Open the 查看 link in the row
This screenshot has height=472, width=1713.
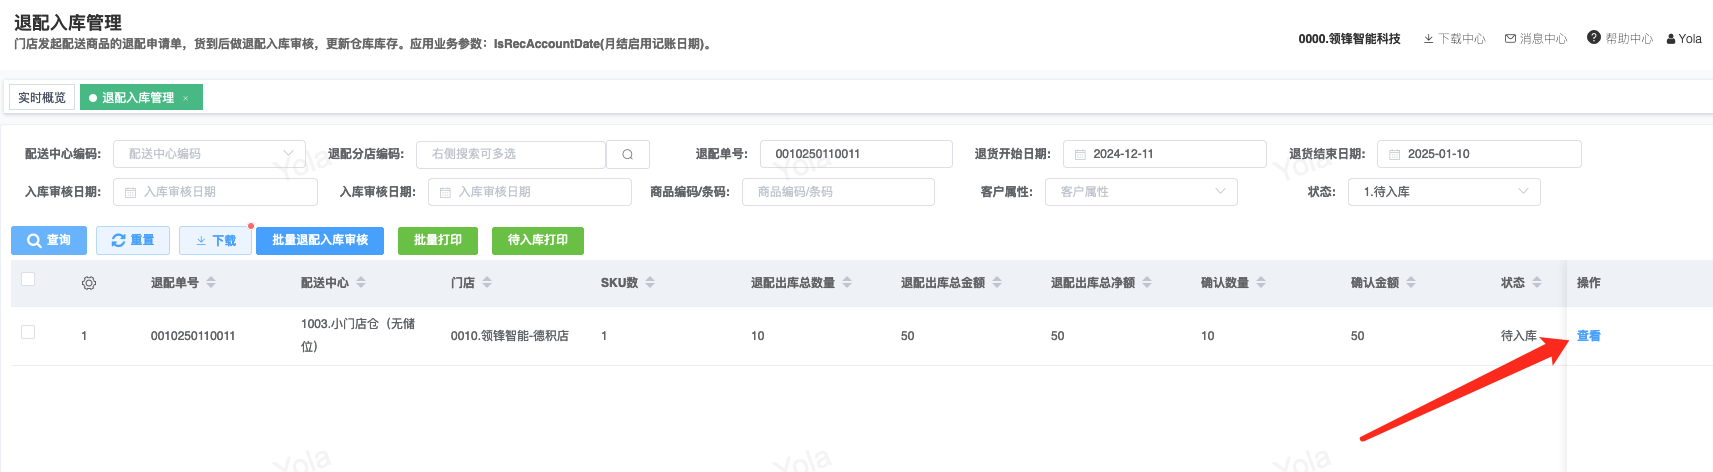(1588, 336)
